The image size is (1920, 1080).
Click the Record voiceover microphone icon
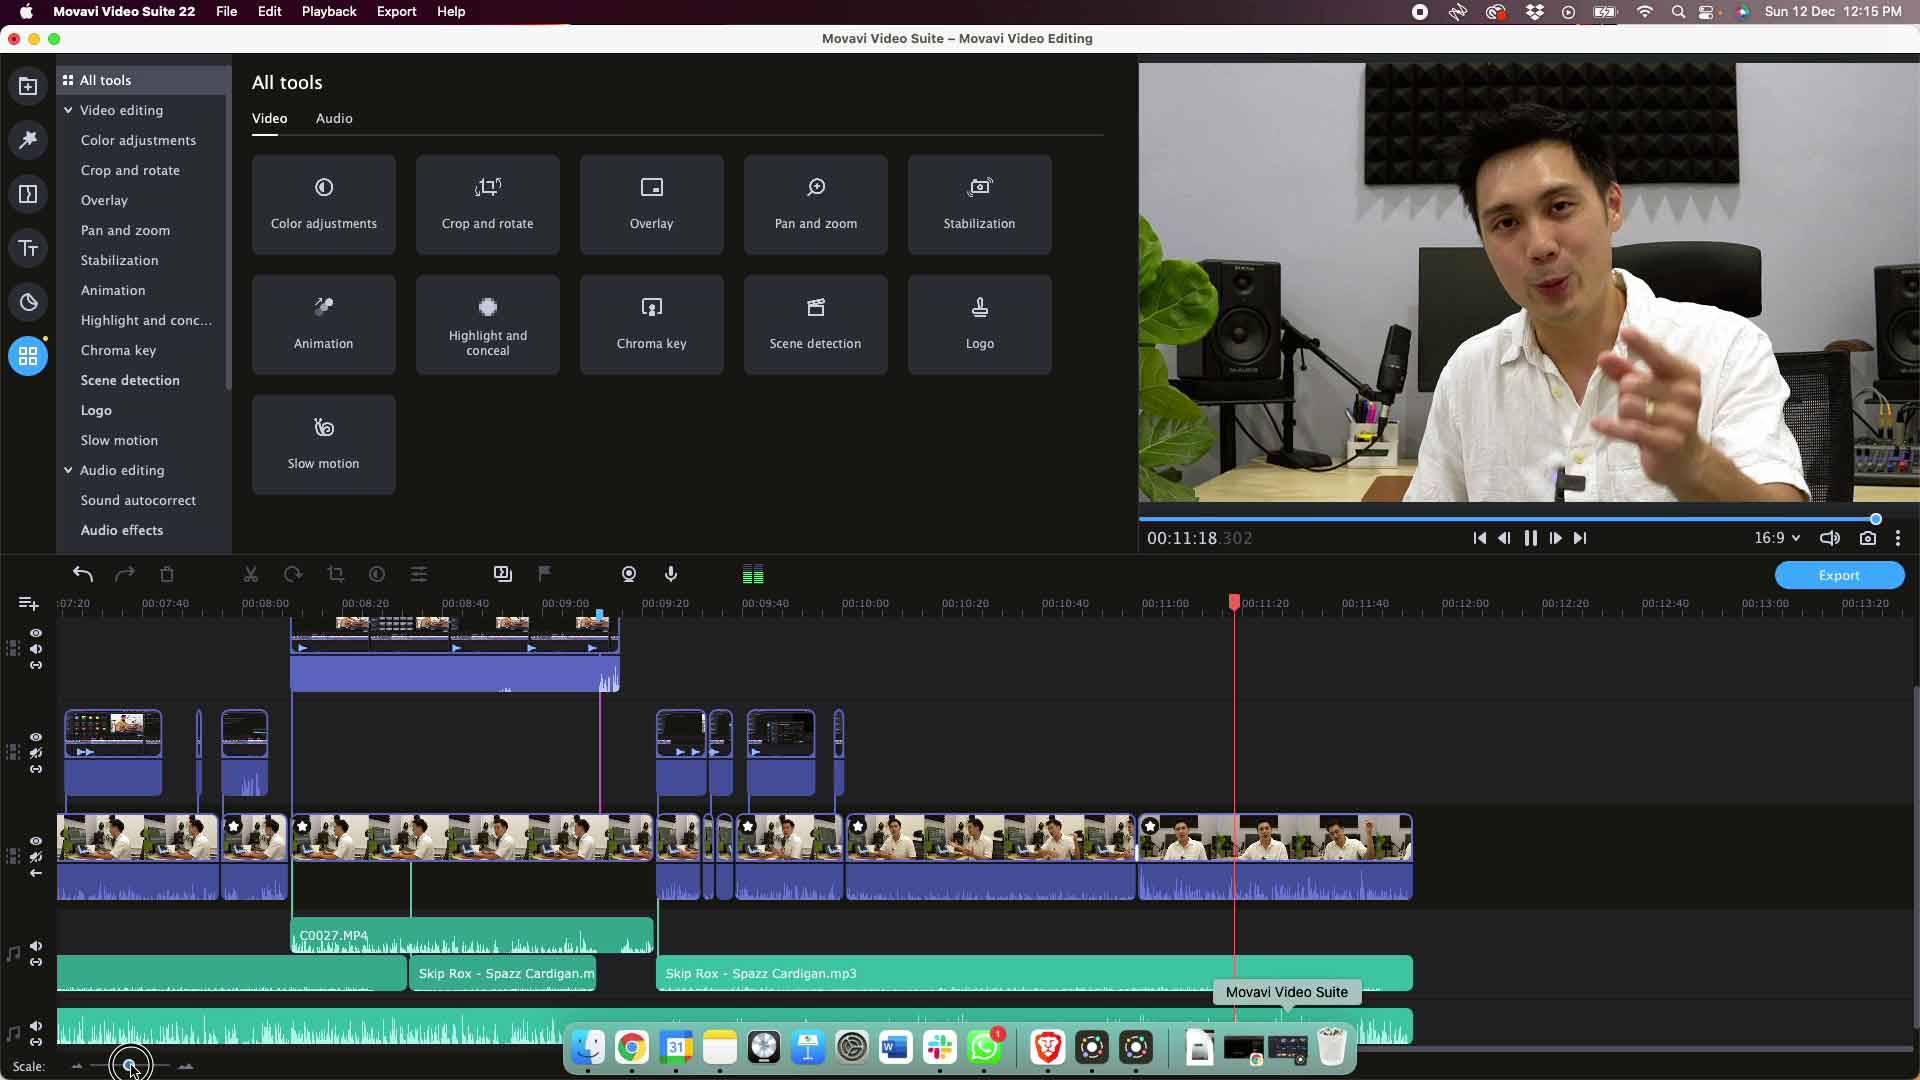tap(671, 574)
